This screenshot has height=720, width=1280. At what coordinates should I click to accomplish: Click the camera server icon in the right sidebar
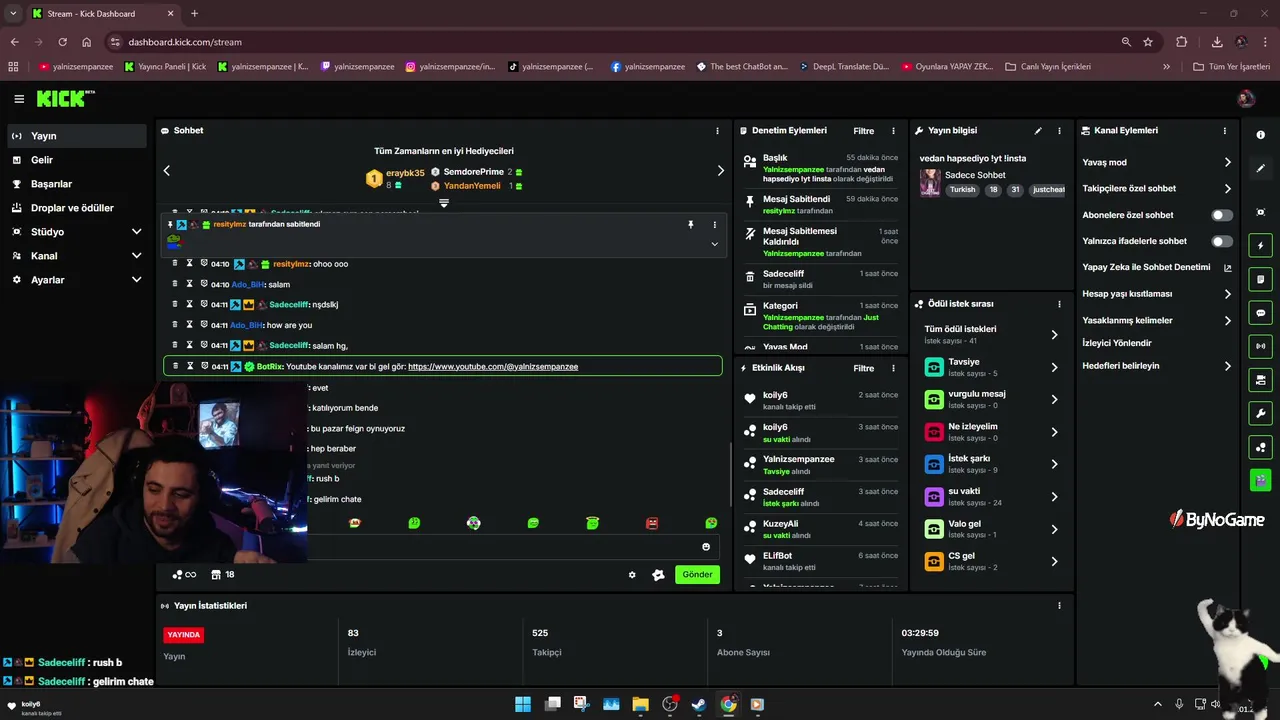click(x=1260, y=380)
